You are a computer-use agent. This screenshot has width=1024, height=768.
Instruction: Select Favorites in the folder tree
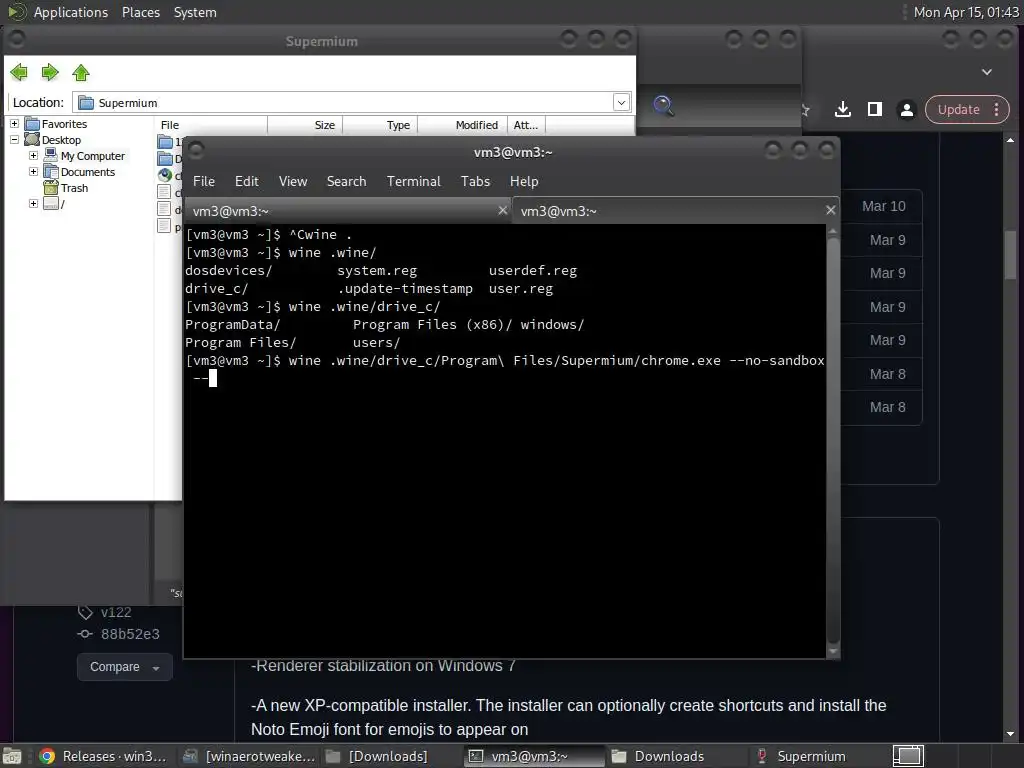click(64, 124)
